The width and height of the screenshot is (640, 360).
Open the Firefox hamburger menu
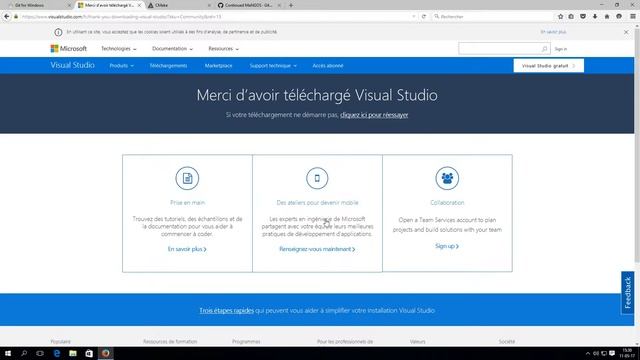pos(633,17)
